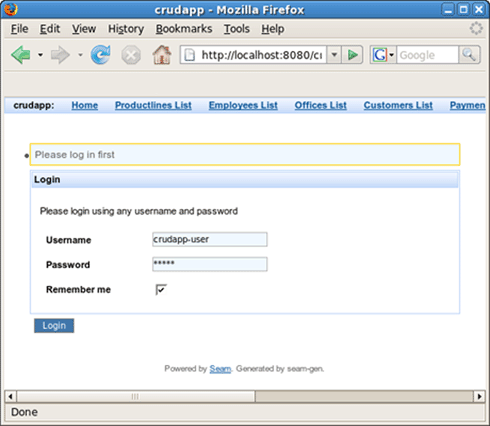Click the Username input field

(210, 239)
